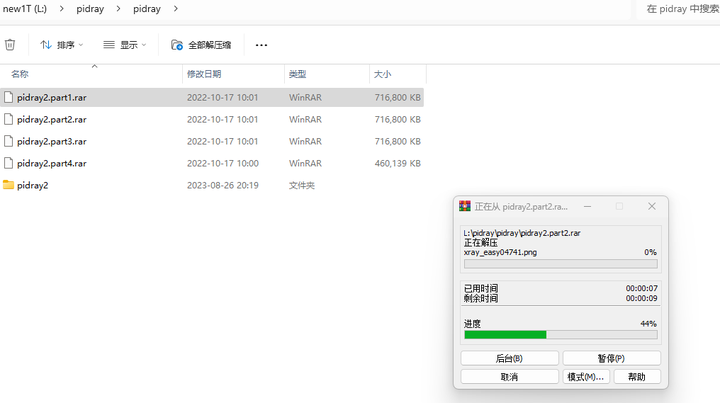720x403 pixels.
Task: Click the green overall 进度 progress bar
Action: (561, 335)
